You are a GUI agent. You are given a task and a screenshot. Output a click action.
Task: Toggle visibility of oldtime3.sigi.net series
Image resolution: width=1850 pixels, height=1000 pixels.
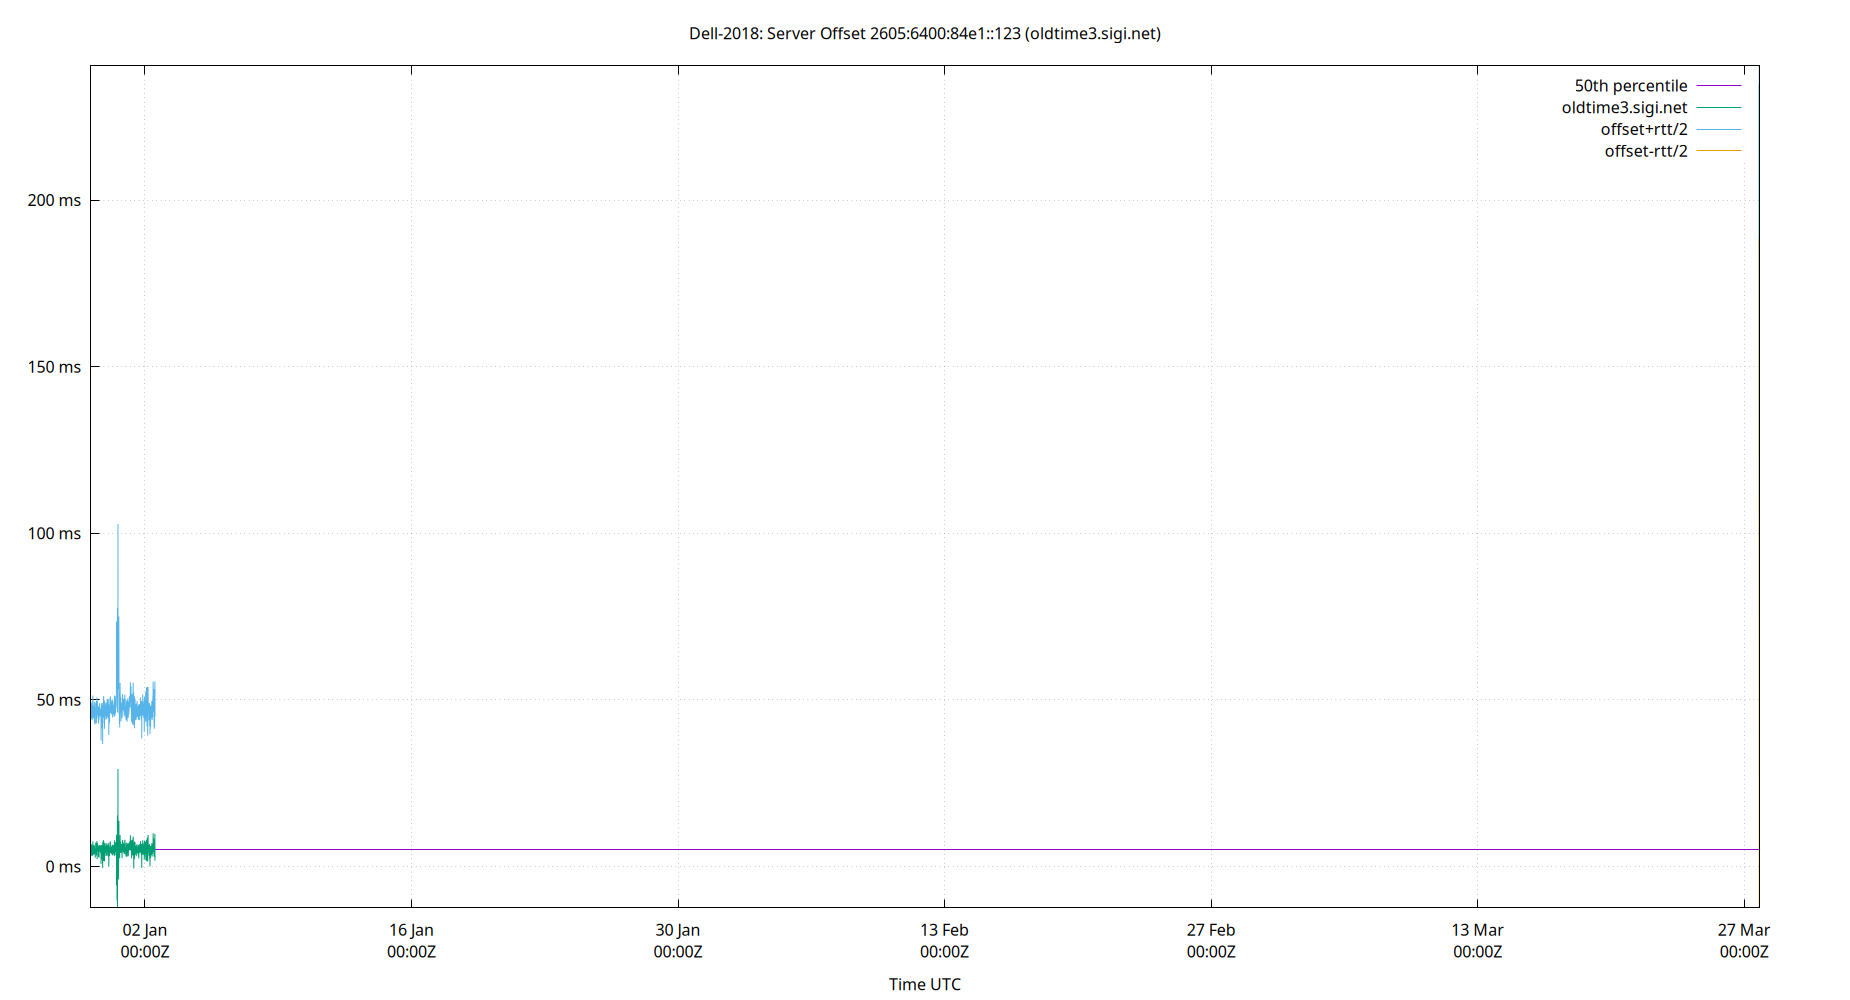1624,107
